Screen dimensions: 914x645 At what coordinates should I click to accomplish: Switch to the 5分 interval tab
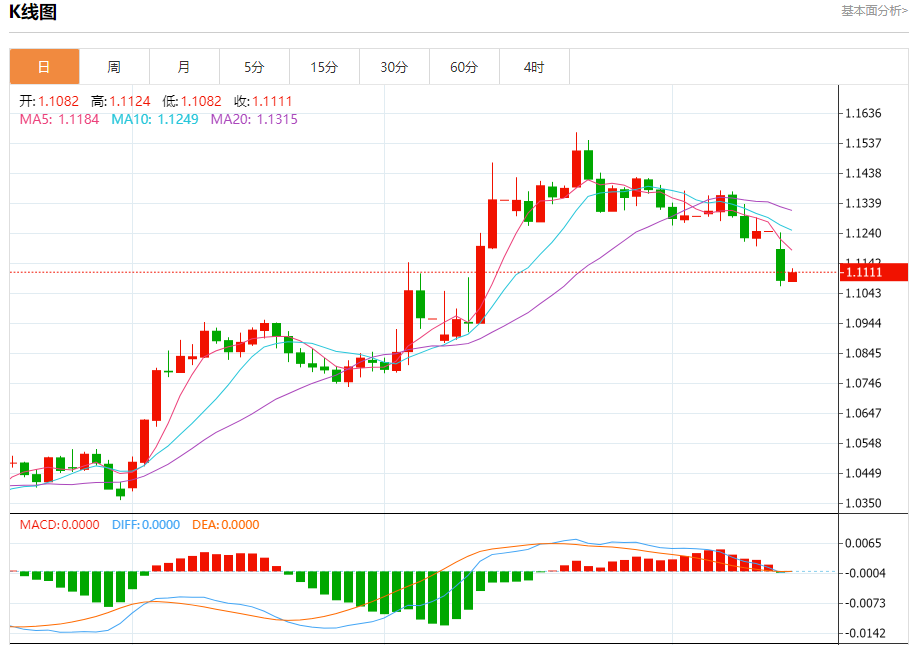click(254, 67)
